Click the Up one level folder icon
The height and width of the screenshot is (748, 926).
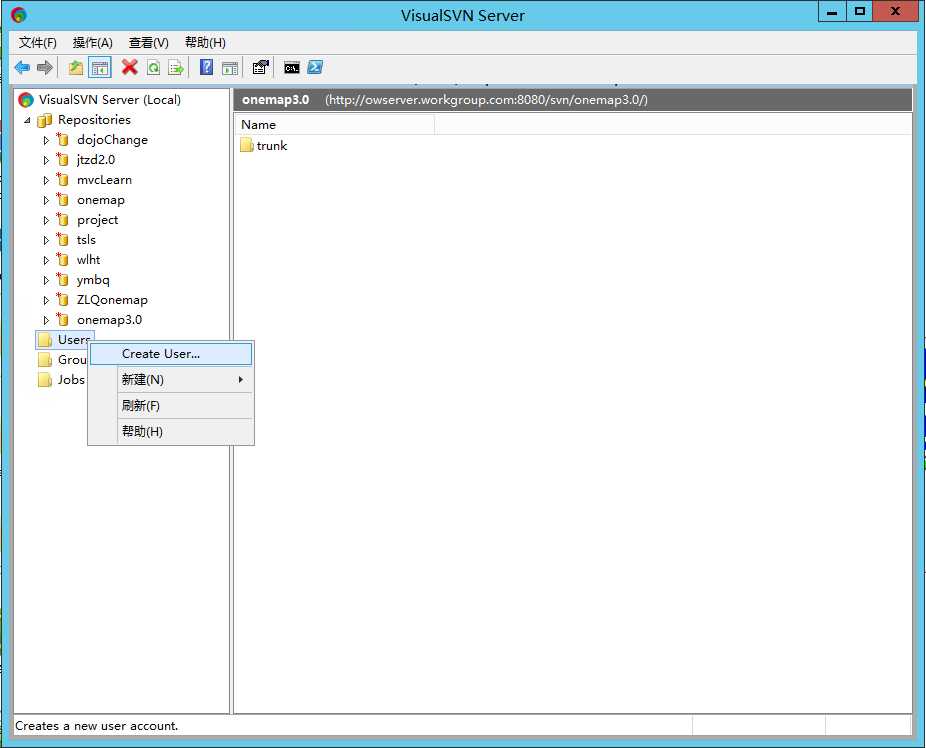pyautogui.click(x=76, y=67)
